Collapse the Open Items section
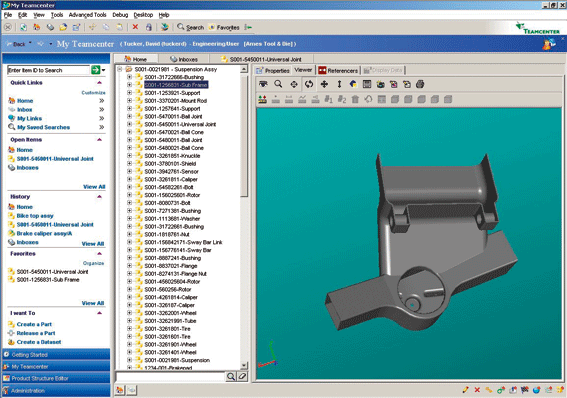 point(99,140)
